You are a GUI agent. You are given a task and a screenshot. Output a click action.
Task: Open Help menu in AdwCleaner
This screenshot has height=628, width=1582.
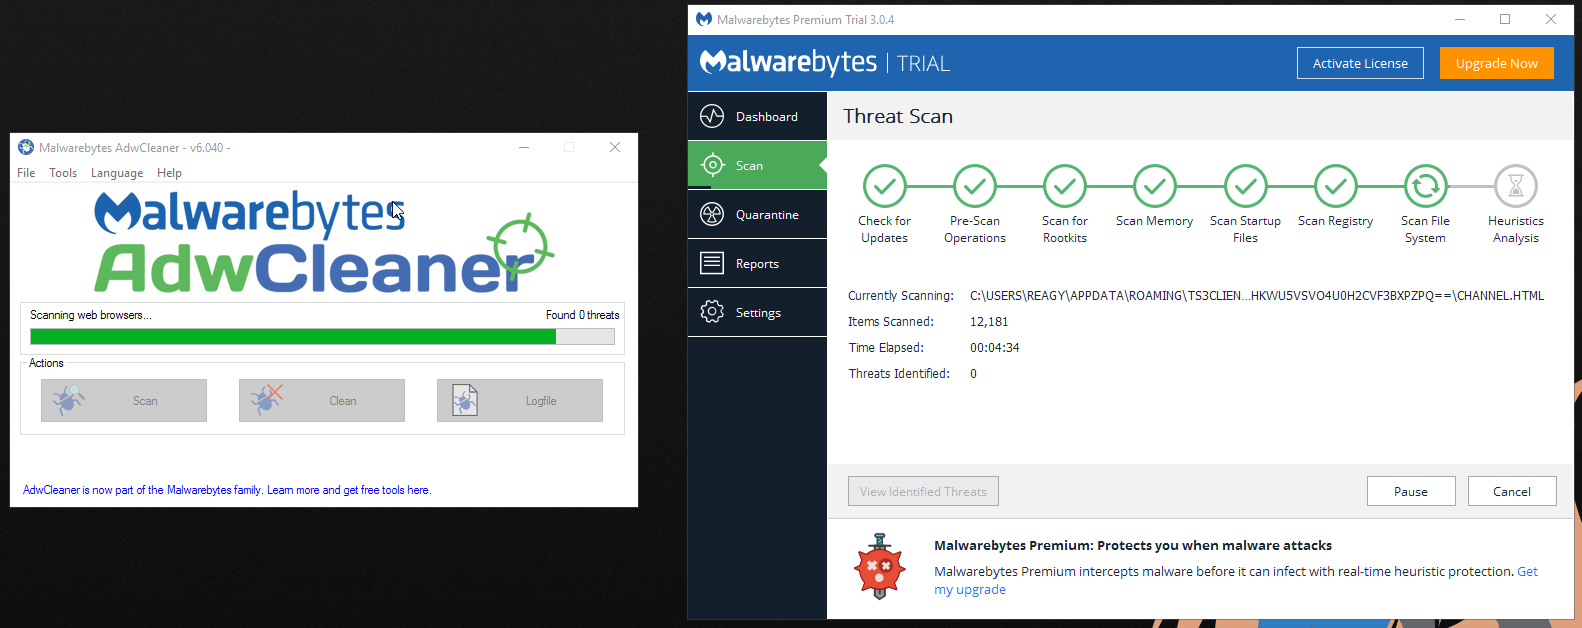pos(169,173)
